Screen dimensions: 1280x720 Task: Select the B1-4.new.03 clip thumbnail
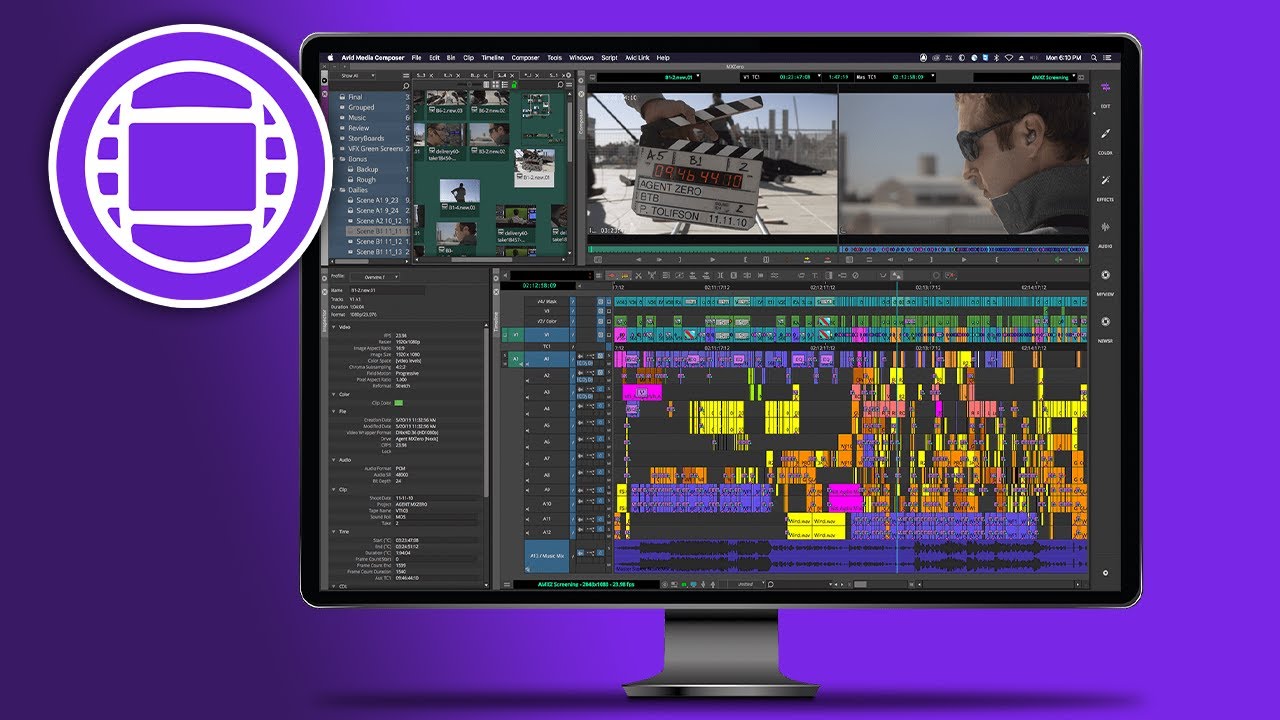460,197
